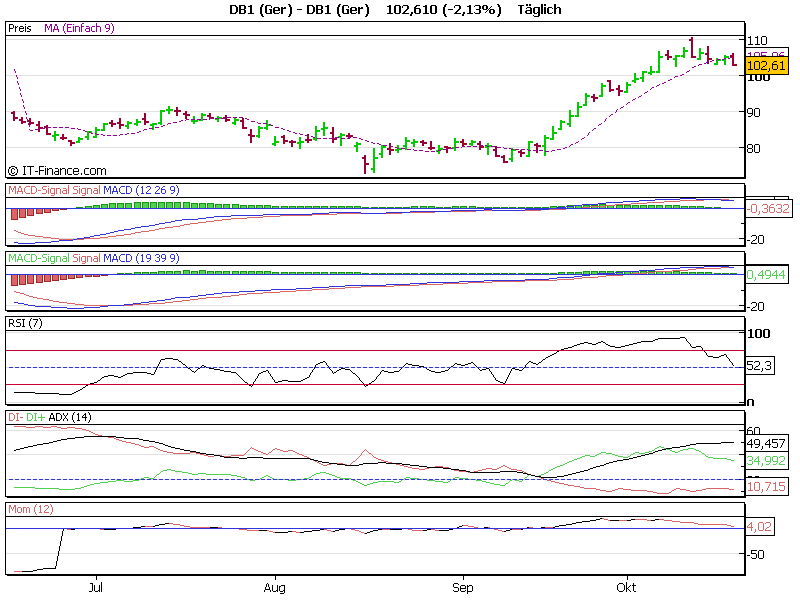Select the 'ADX (14)' indicator label

(70, 417)
